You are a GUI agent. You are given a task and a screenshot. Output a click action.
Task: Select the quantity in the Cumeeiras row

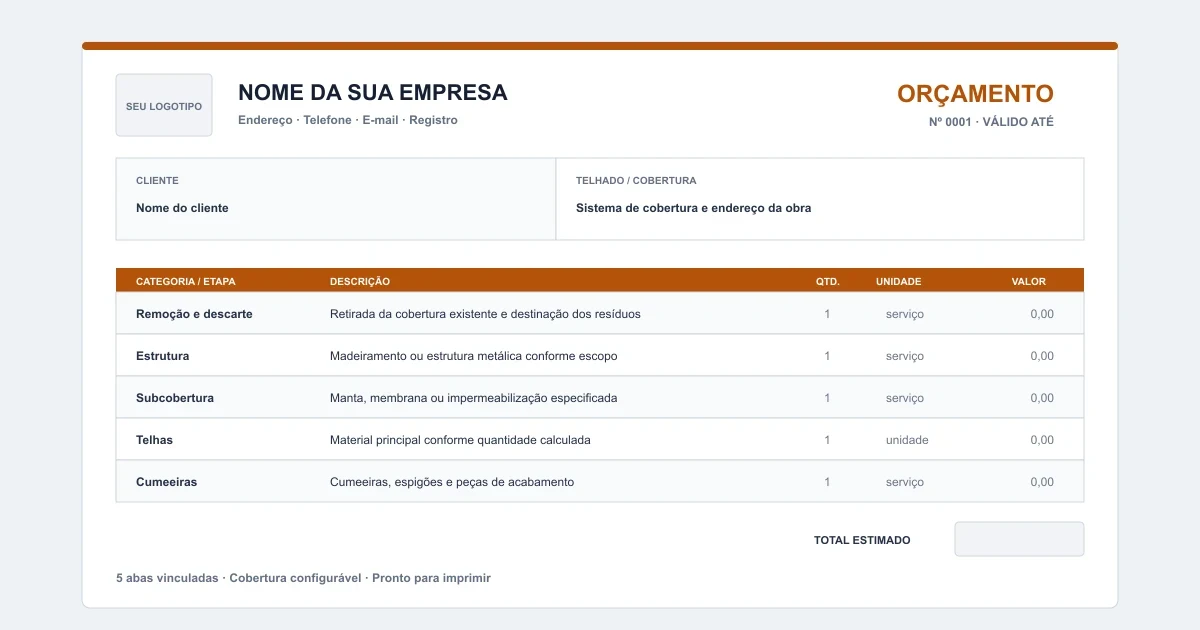827,482
